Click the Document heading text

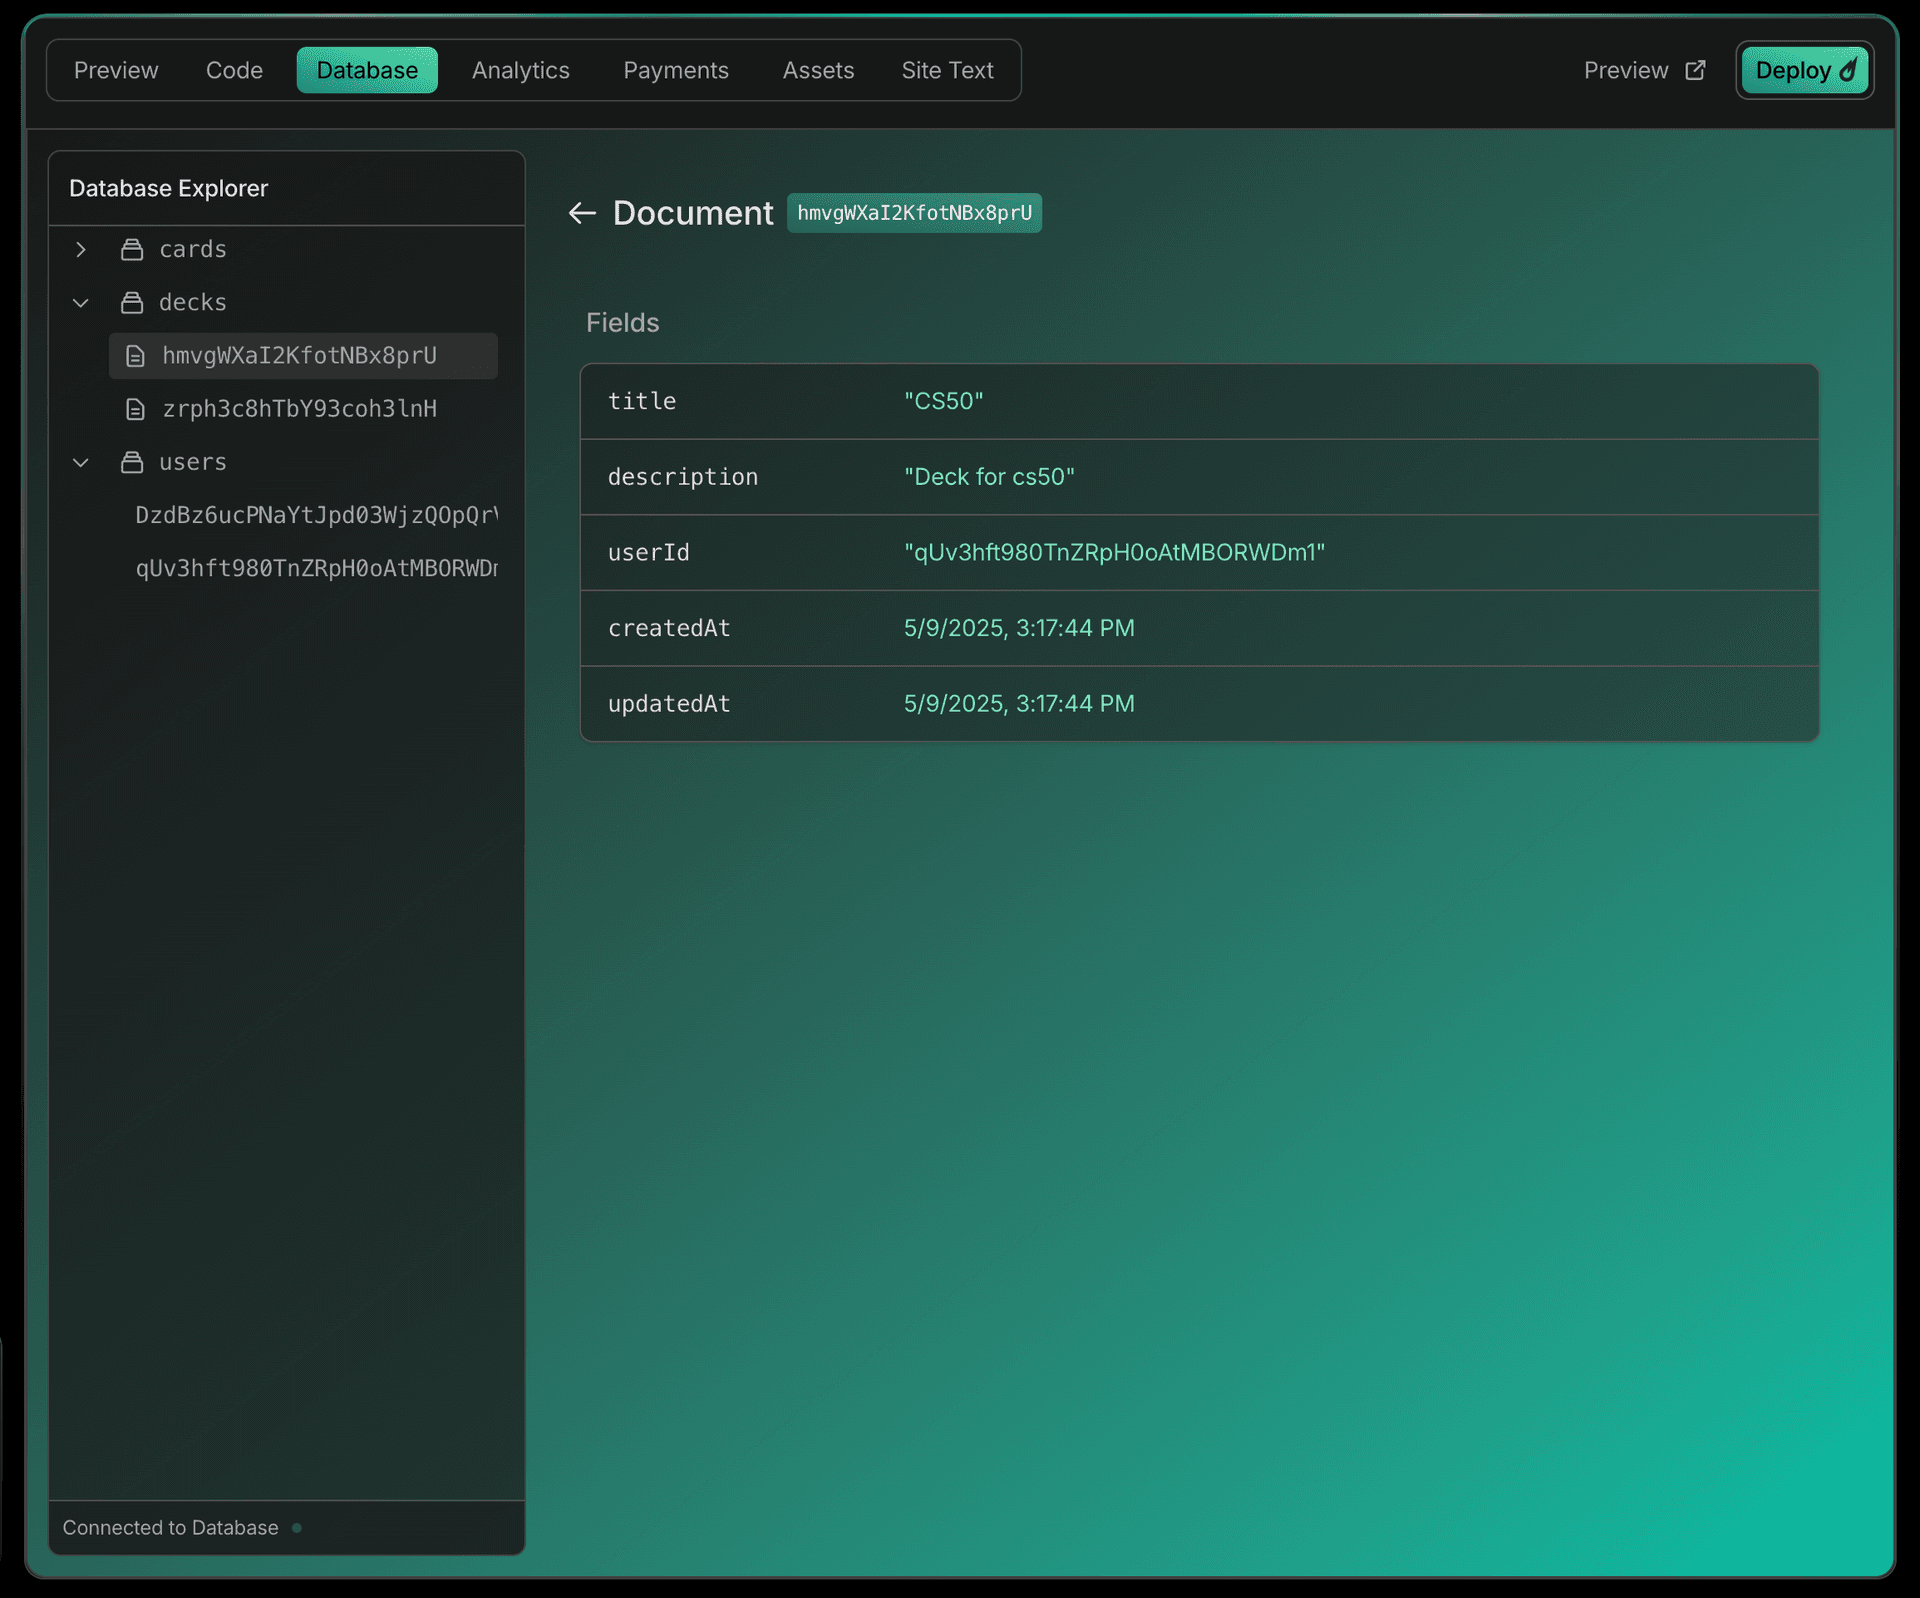(x=693, y=213)
